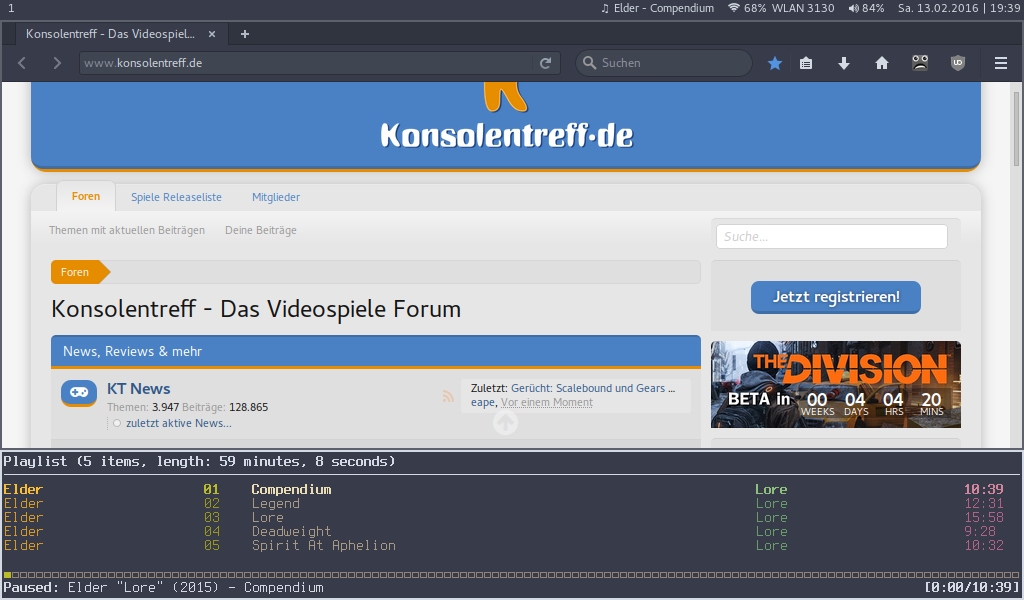Image resolution: width=1024 pixels, height=600 pixels.
Task: Focus the forum Suche... field
Action: click(831, 236)
